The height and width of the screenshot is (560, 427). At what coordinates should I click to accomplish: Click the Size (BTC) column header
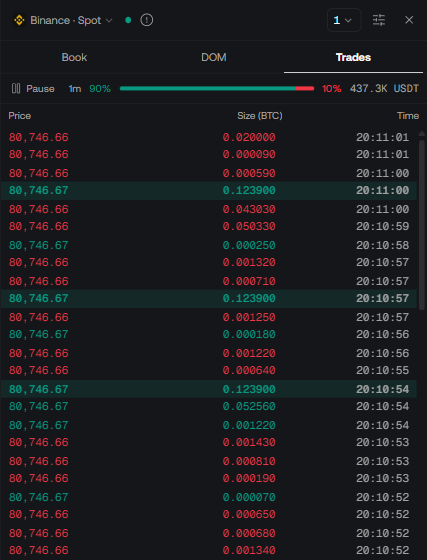tap(260, 116)
